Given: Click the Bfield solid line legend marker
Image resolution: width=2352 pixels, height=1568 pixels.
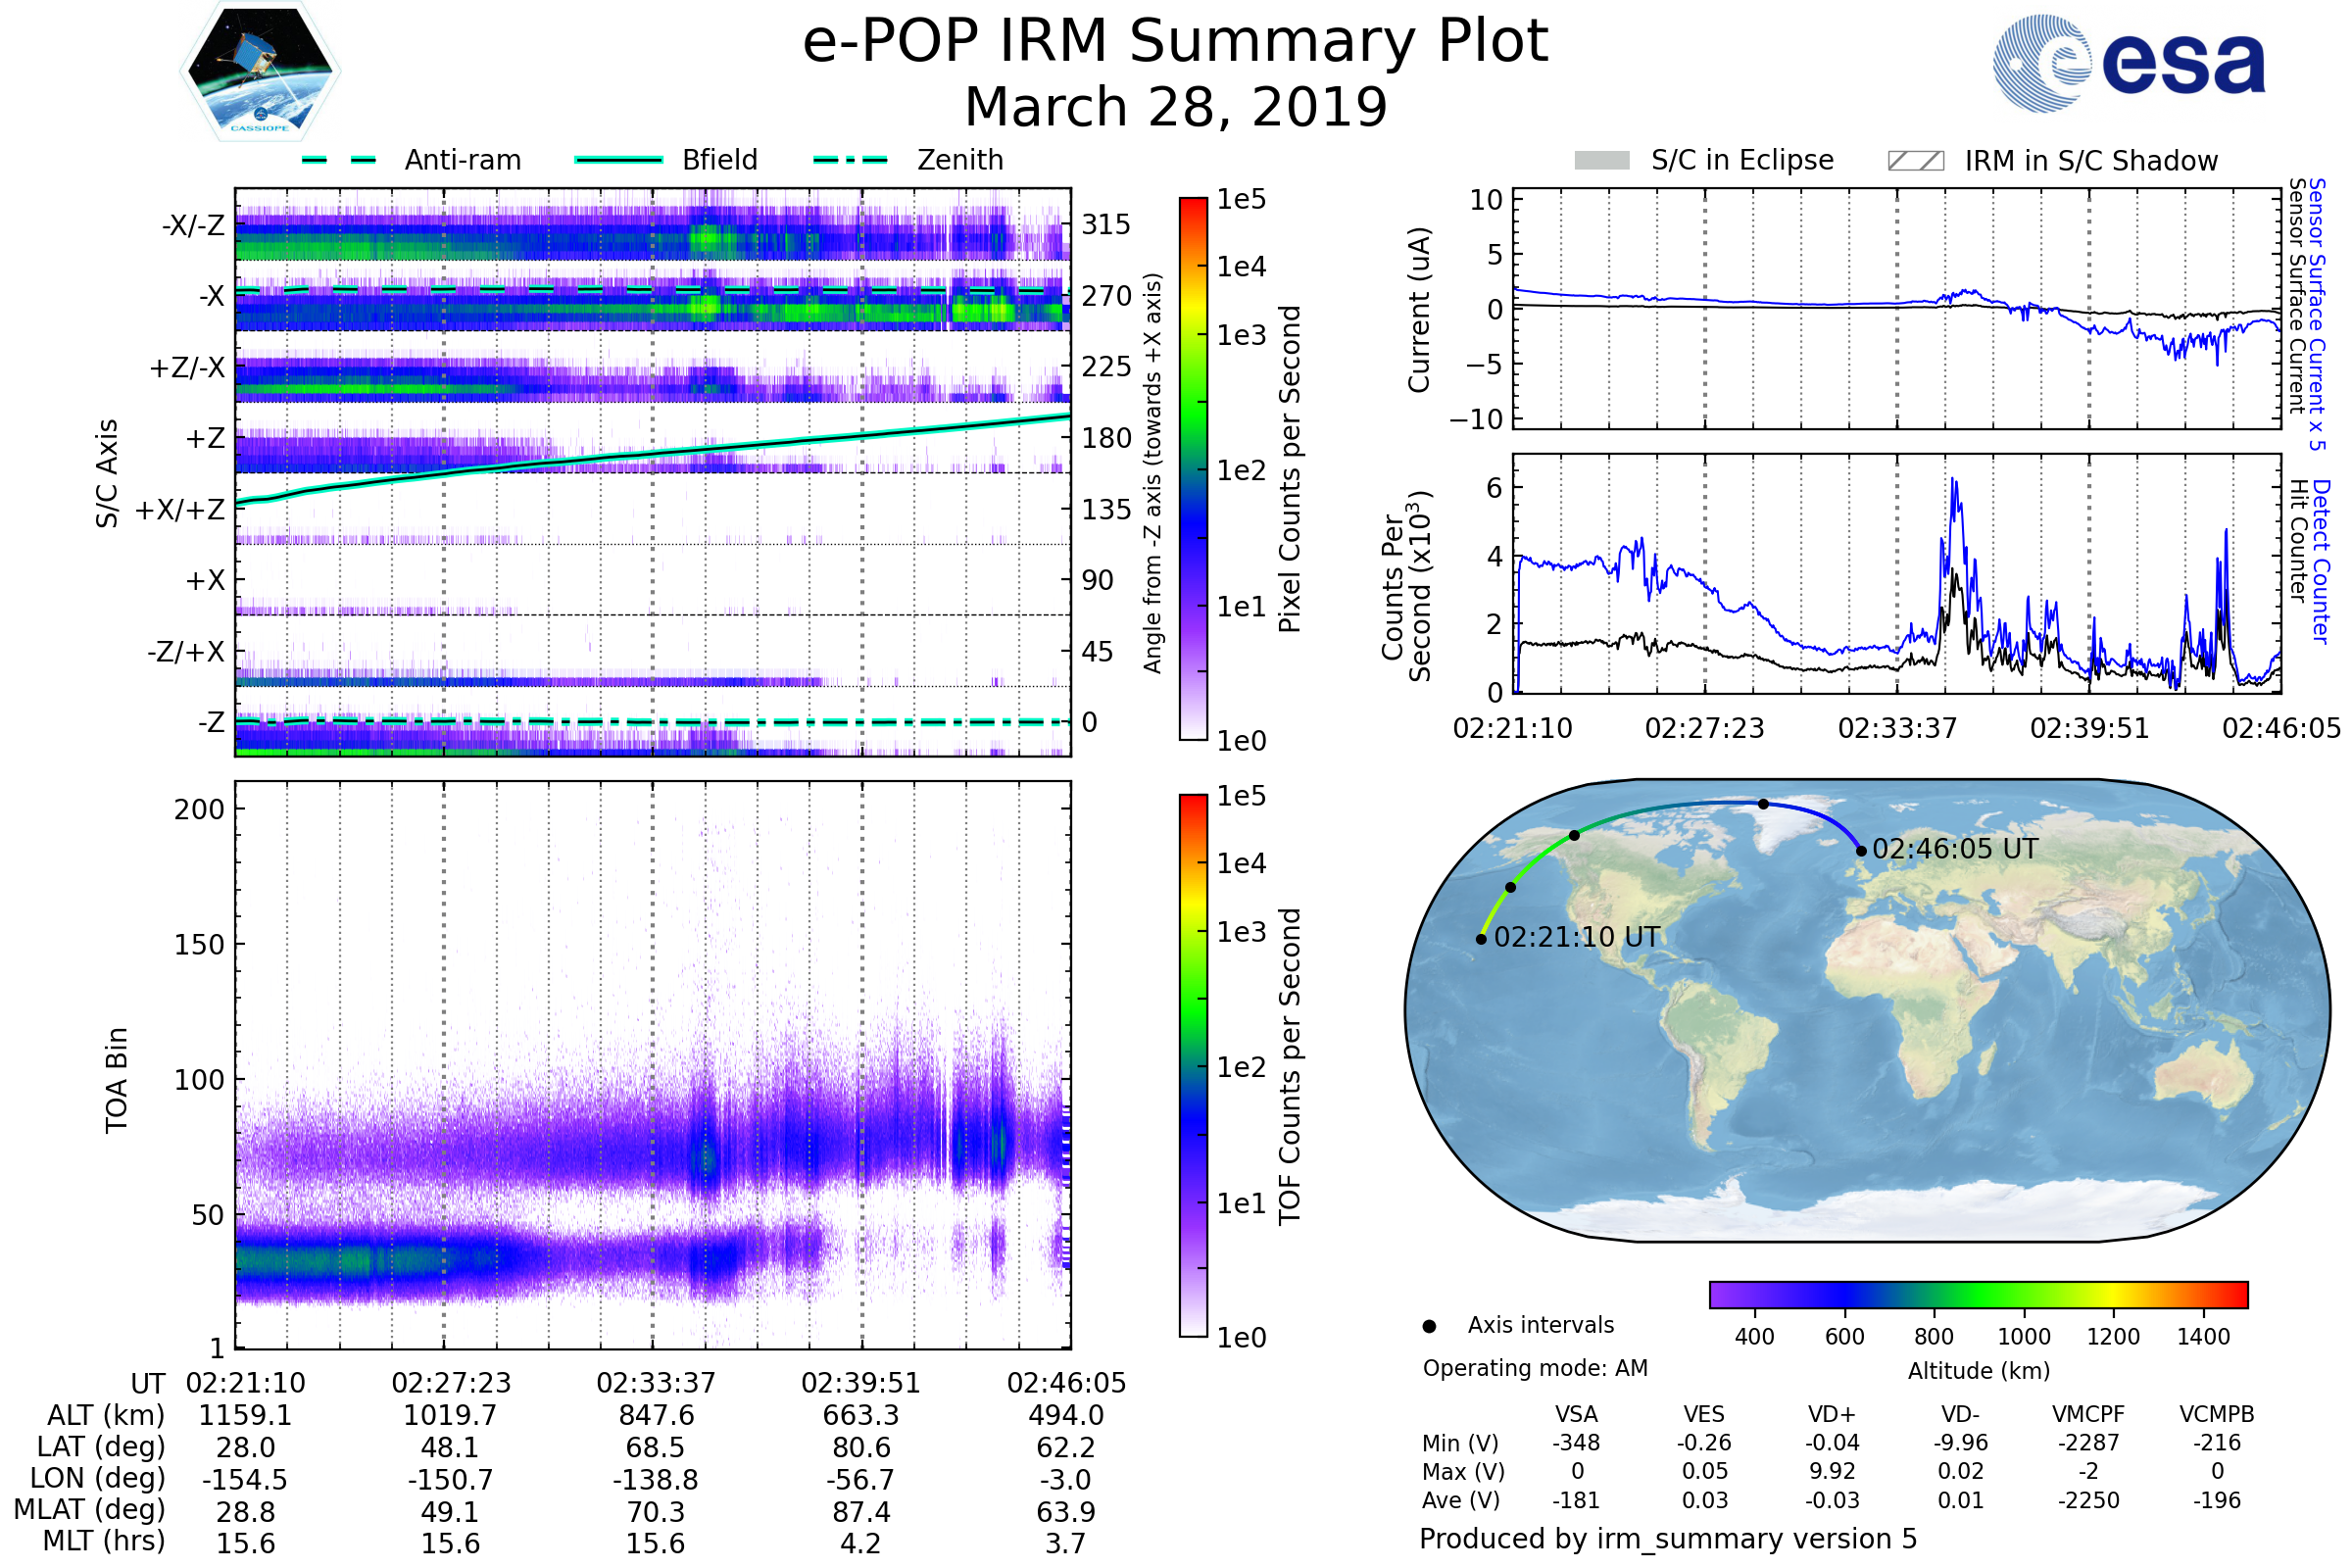Looking at the screenshot, I should click(619, 160).
